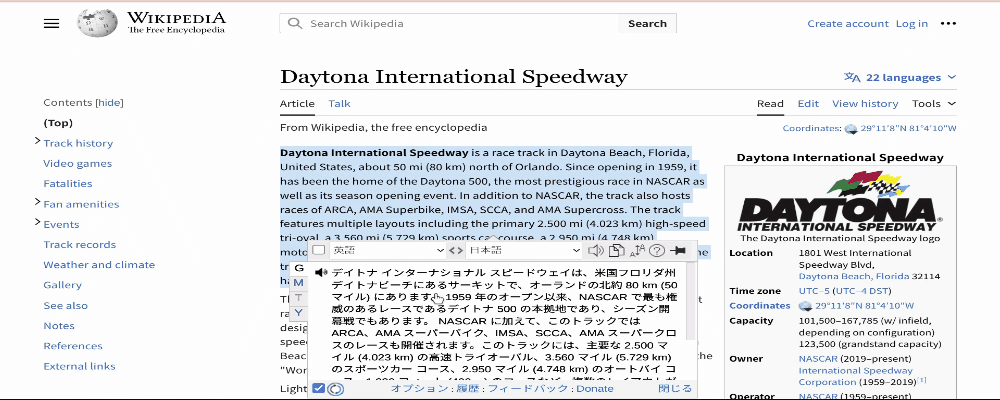The height and width of the screenshot is (400, 1000).
Task: Jump to Fatalities section
Action: [x=68, y=183]
